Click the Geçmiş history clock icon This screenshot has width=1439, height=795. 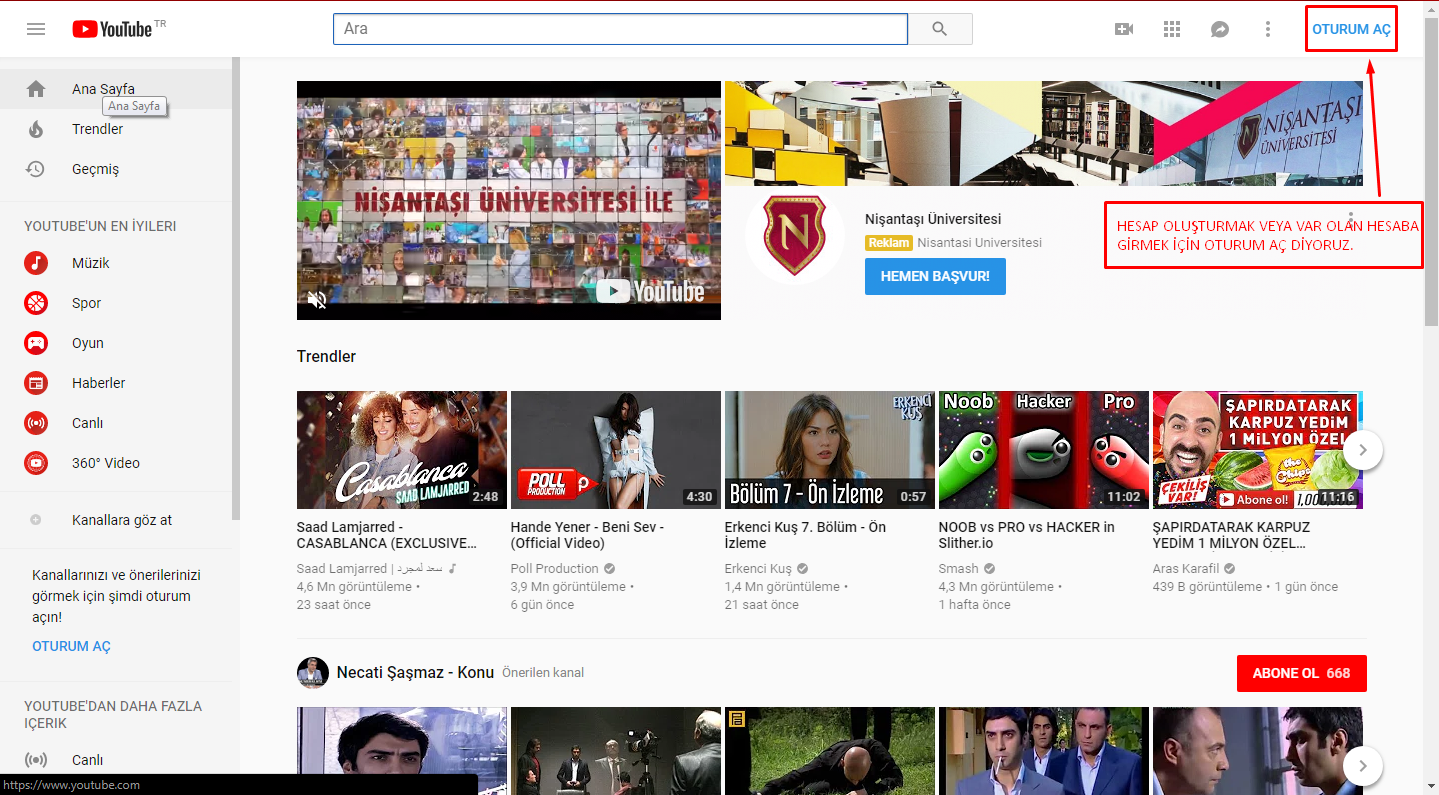tap(36, 169)
